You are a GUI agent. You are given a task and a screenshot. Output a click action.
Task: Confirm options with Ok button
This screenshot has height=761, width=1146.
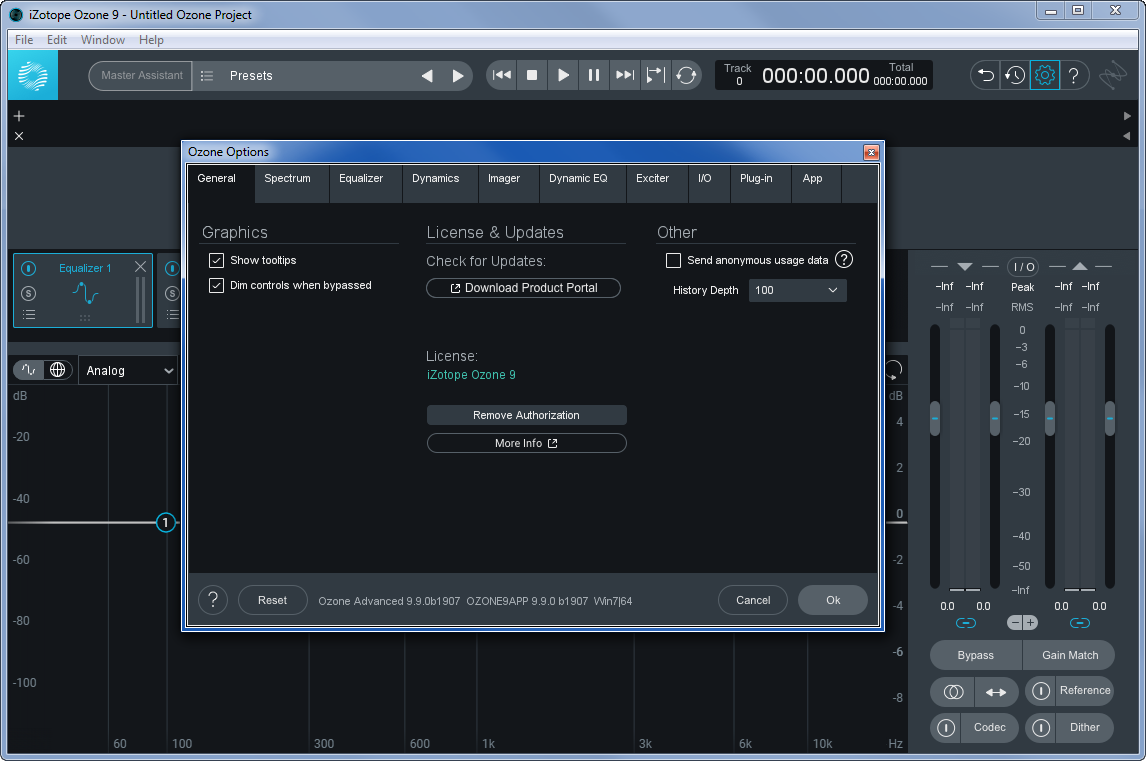pyautogui.click(x=833, y=600)
